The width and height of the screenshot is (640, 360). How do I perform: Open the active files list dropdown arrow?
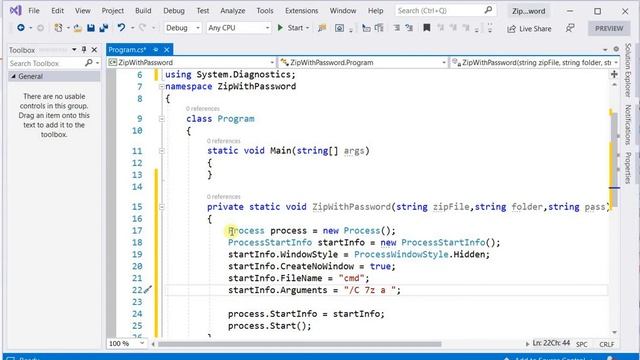[605, 49]
